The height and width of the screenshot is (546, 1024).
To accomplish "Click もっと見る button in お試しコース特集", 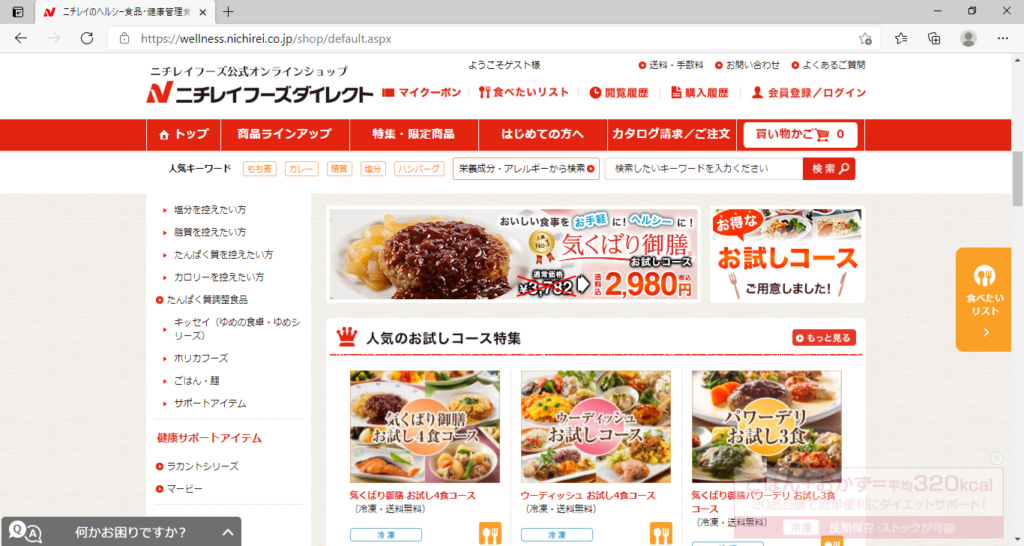I will point(824,338).
